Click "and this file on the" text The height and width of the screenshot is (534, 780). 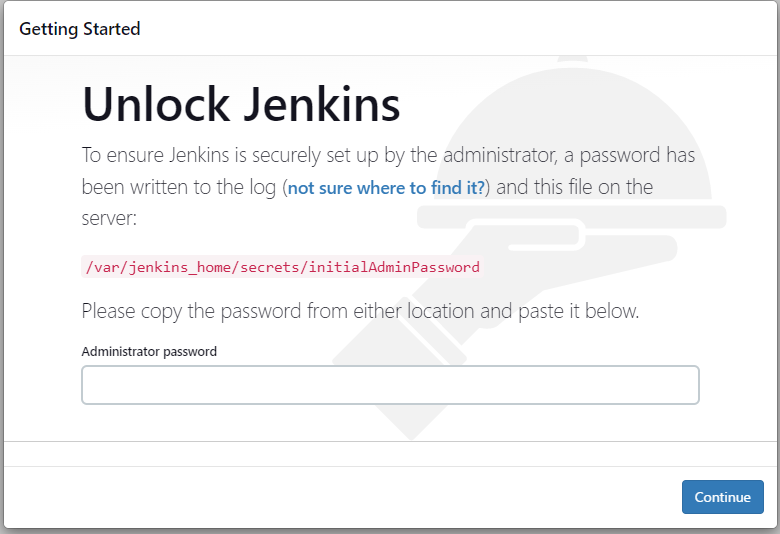575,187
